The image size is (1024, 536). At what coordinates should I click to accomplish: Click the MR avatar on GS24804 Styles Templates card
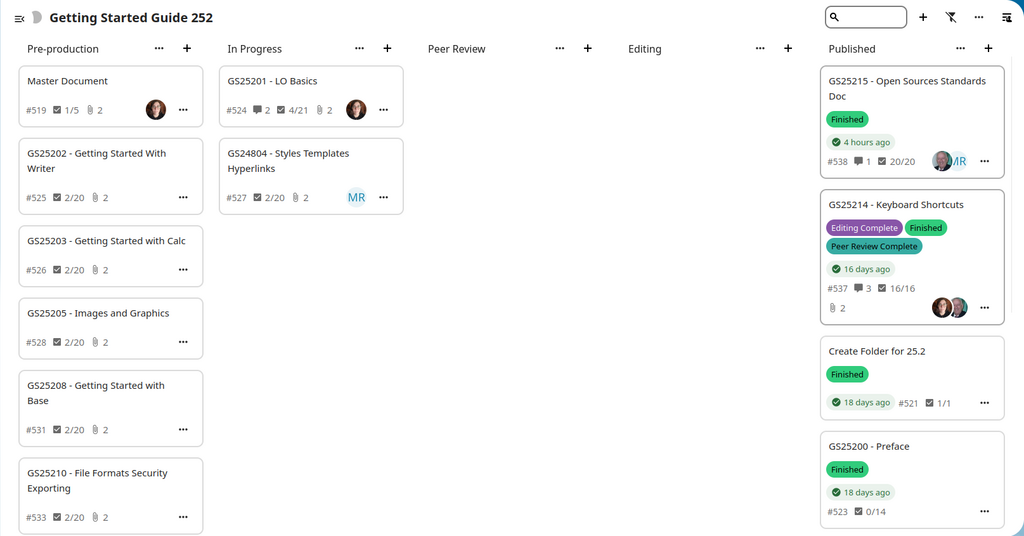356,198
